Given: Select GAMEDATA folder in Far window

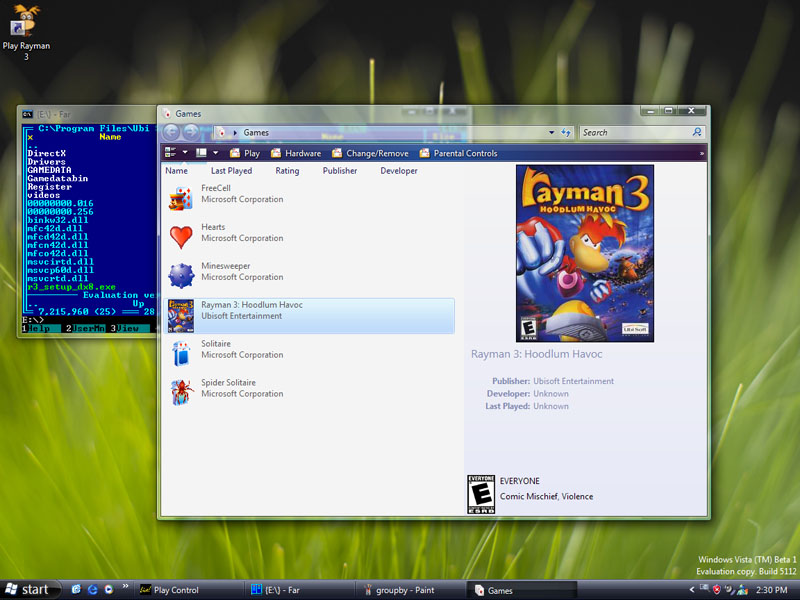Looking at the screenshot, I should (x=49, y=170).
